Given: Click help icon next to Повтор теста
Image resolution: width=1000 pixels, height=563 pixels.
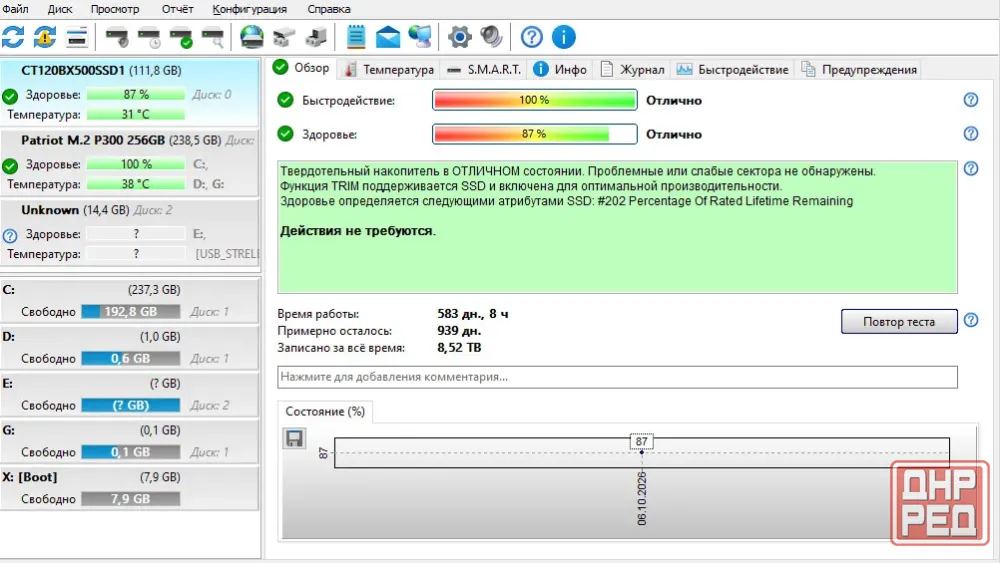Looking at the screenshot, I should pos(971,320).
